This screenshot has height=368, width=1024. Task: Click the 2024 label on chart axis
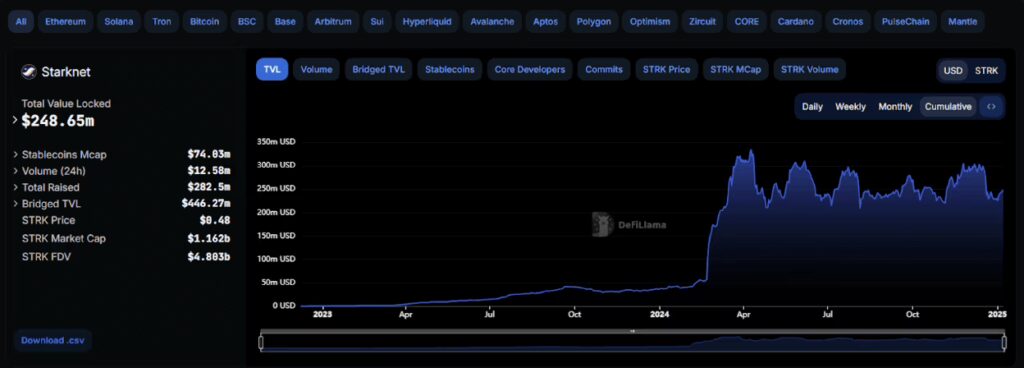[660, 314]
